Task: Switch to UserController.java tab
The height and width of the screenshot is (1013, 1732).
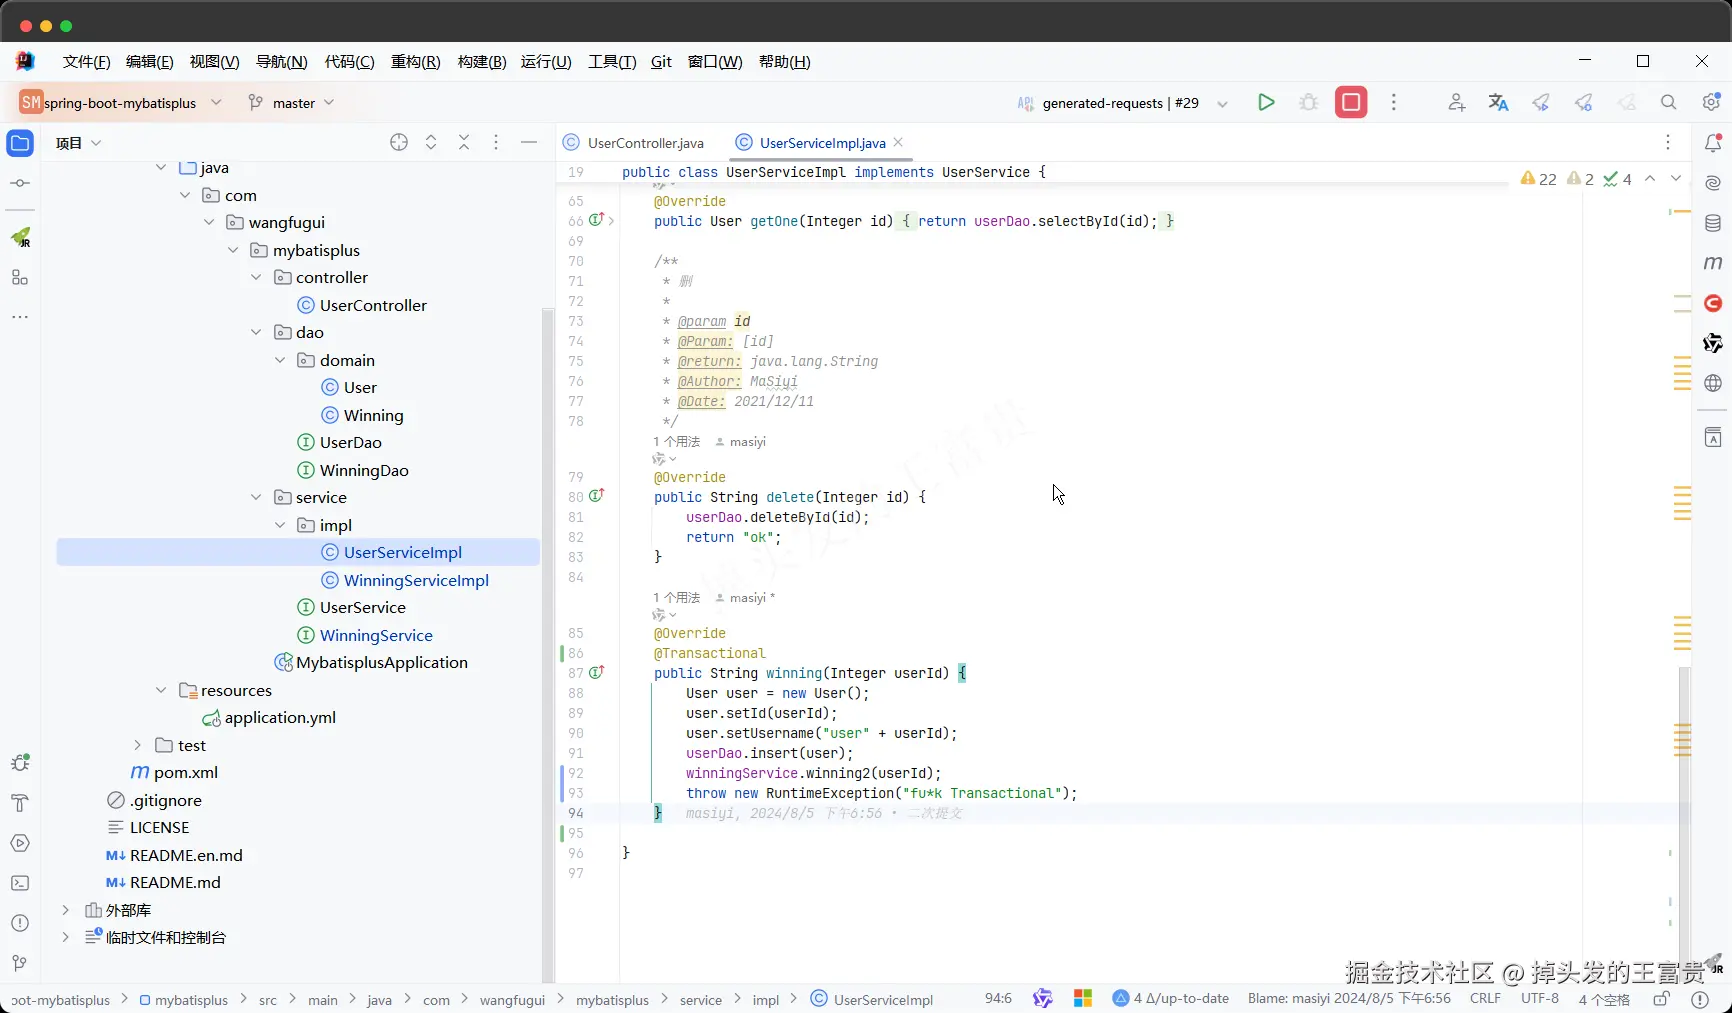Action: tap(645, 143)
